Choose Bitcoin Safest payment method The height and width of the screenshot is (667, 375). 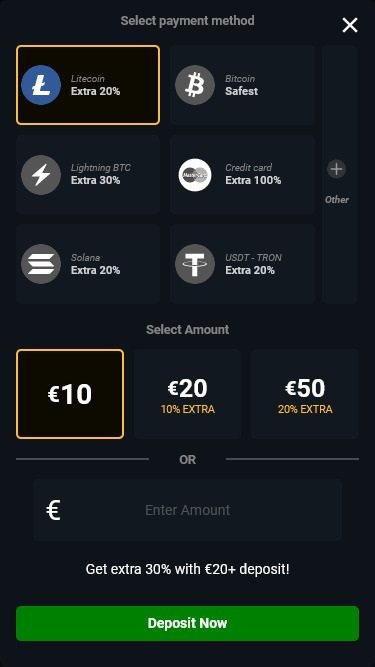242,85
